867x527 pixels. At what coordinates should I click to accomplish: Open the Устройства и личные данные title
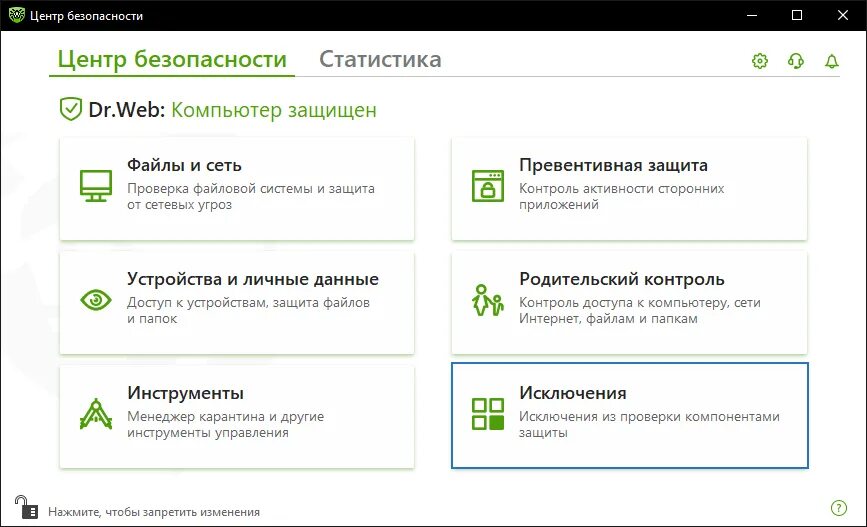coord(253,279)
